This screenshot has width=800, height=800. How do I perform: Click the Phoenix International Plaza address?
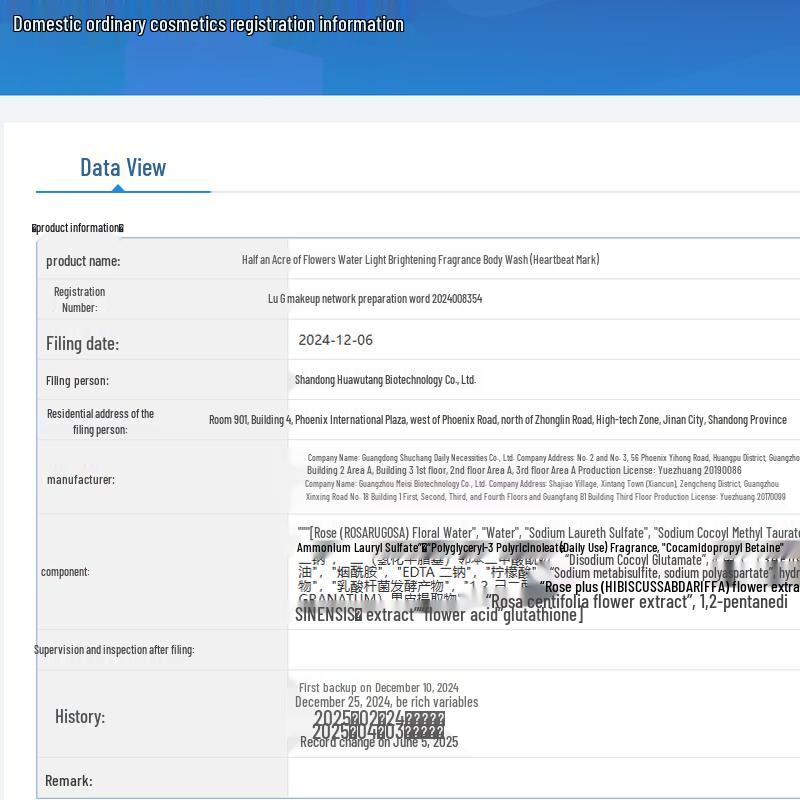[x=497, y=420]
